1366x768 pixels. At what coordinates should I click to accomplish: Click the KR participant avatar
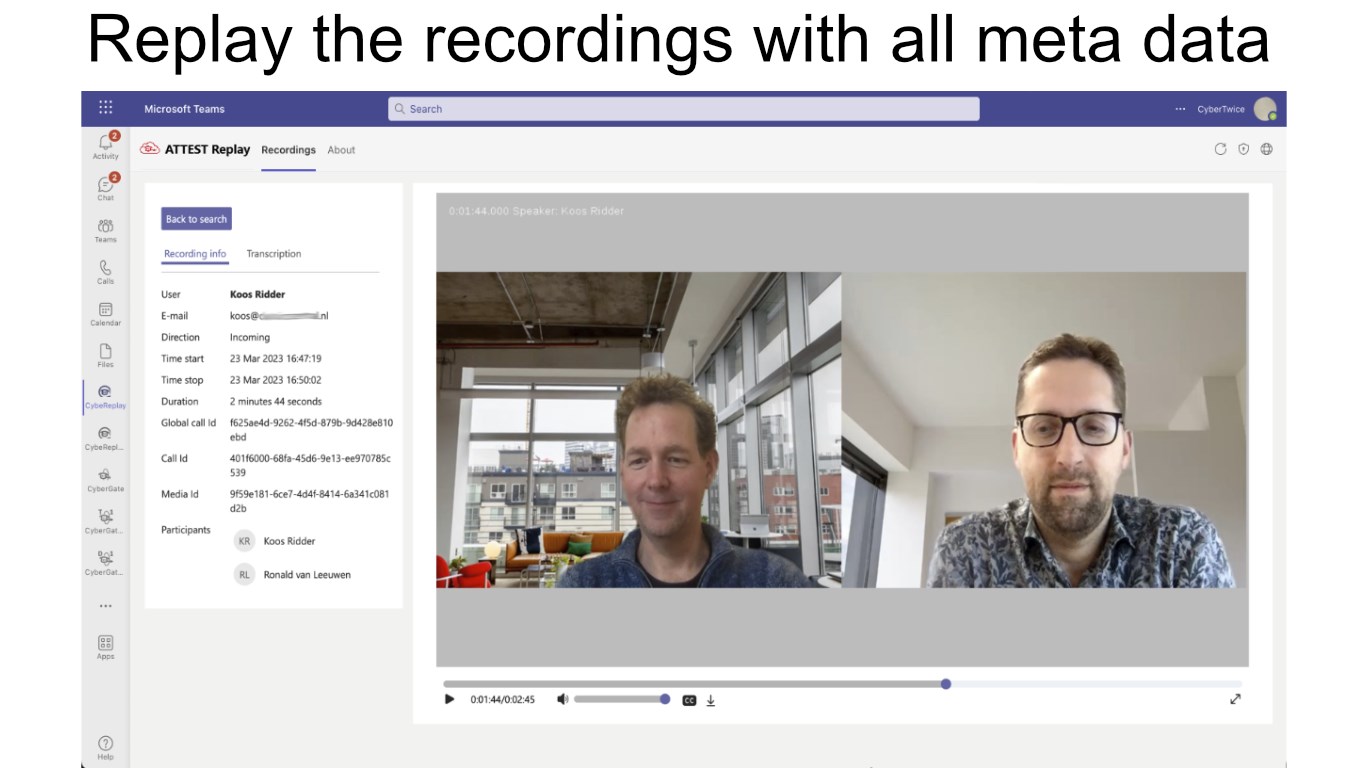[244, 541]
